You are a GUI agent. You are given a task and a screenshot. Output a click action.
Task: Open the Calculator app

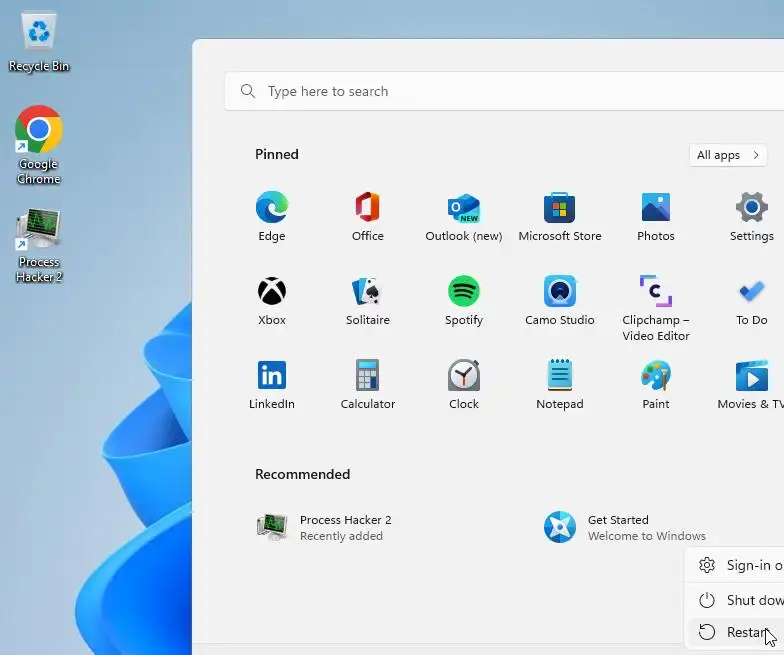(x=368, y=384)
